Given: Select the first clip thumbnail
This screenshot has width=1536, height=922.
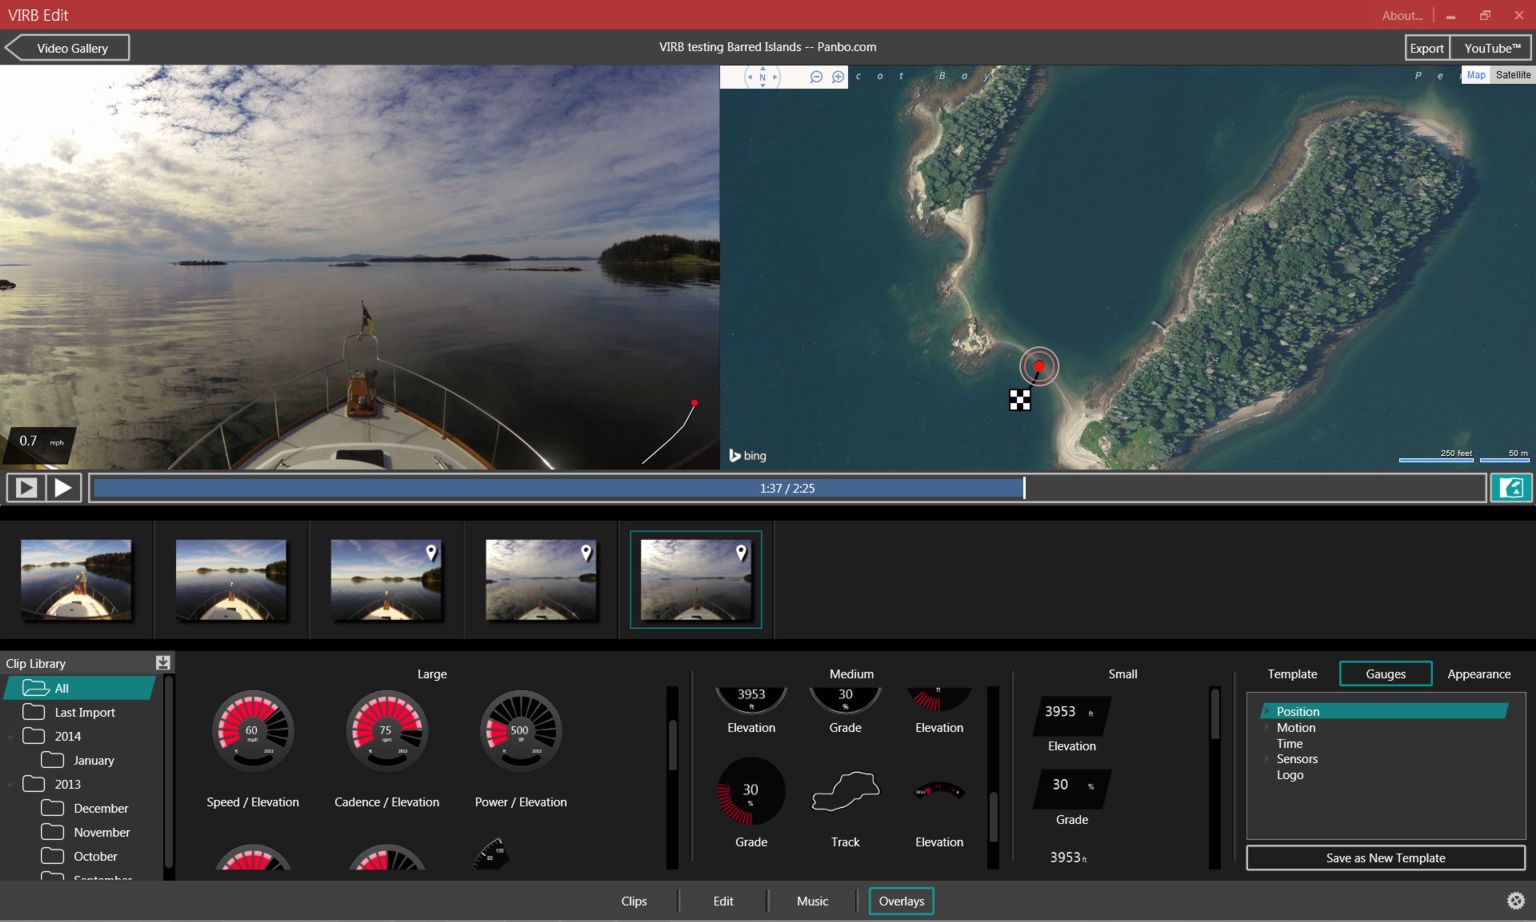Looking at the screenshot, I should [x=76, y=580].
